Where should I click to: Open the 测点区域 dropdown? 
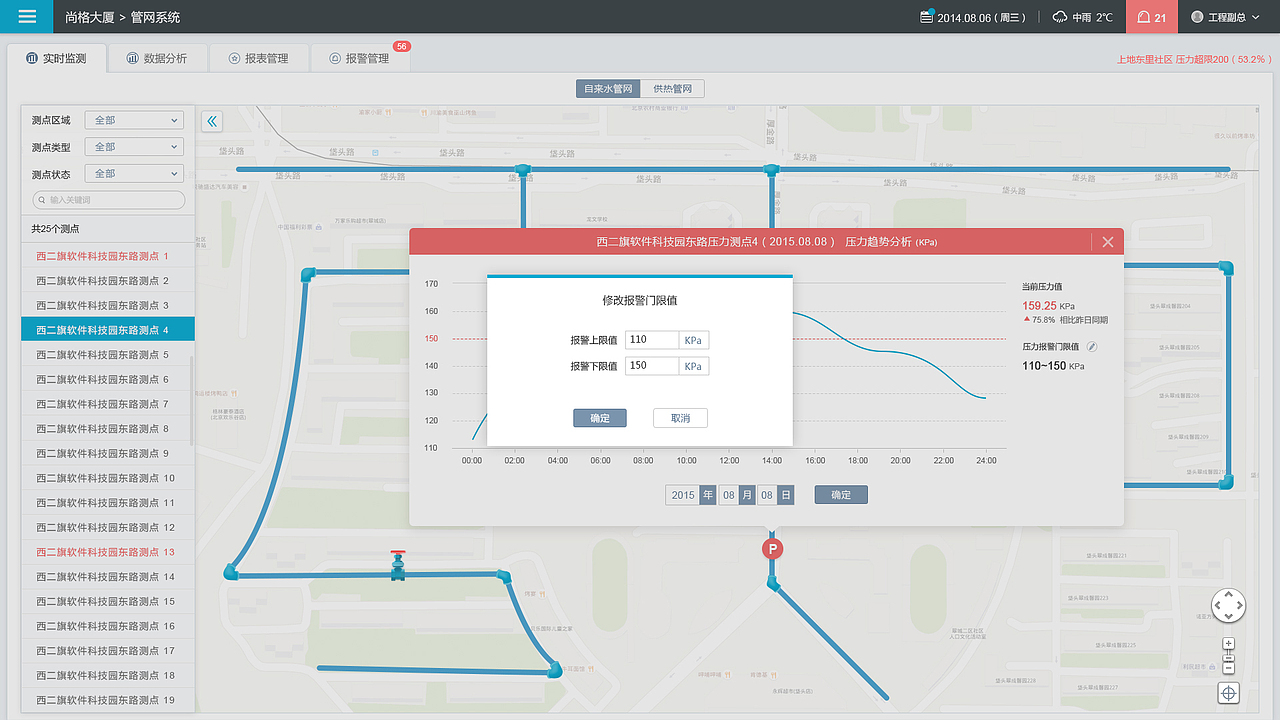coord(135,120)
